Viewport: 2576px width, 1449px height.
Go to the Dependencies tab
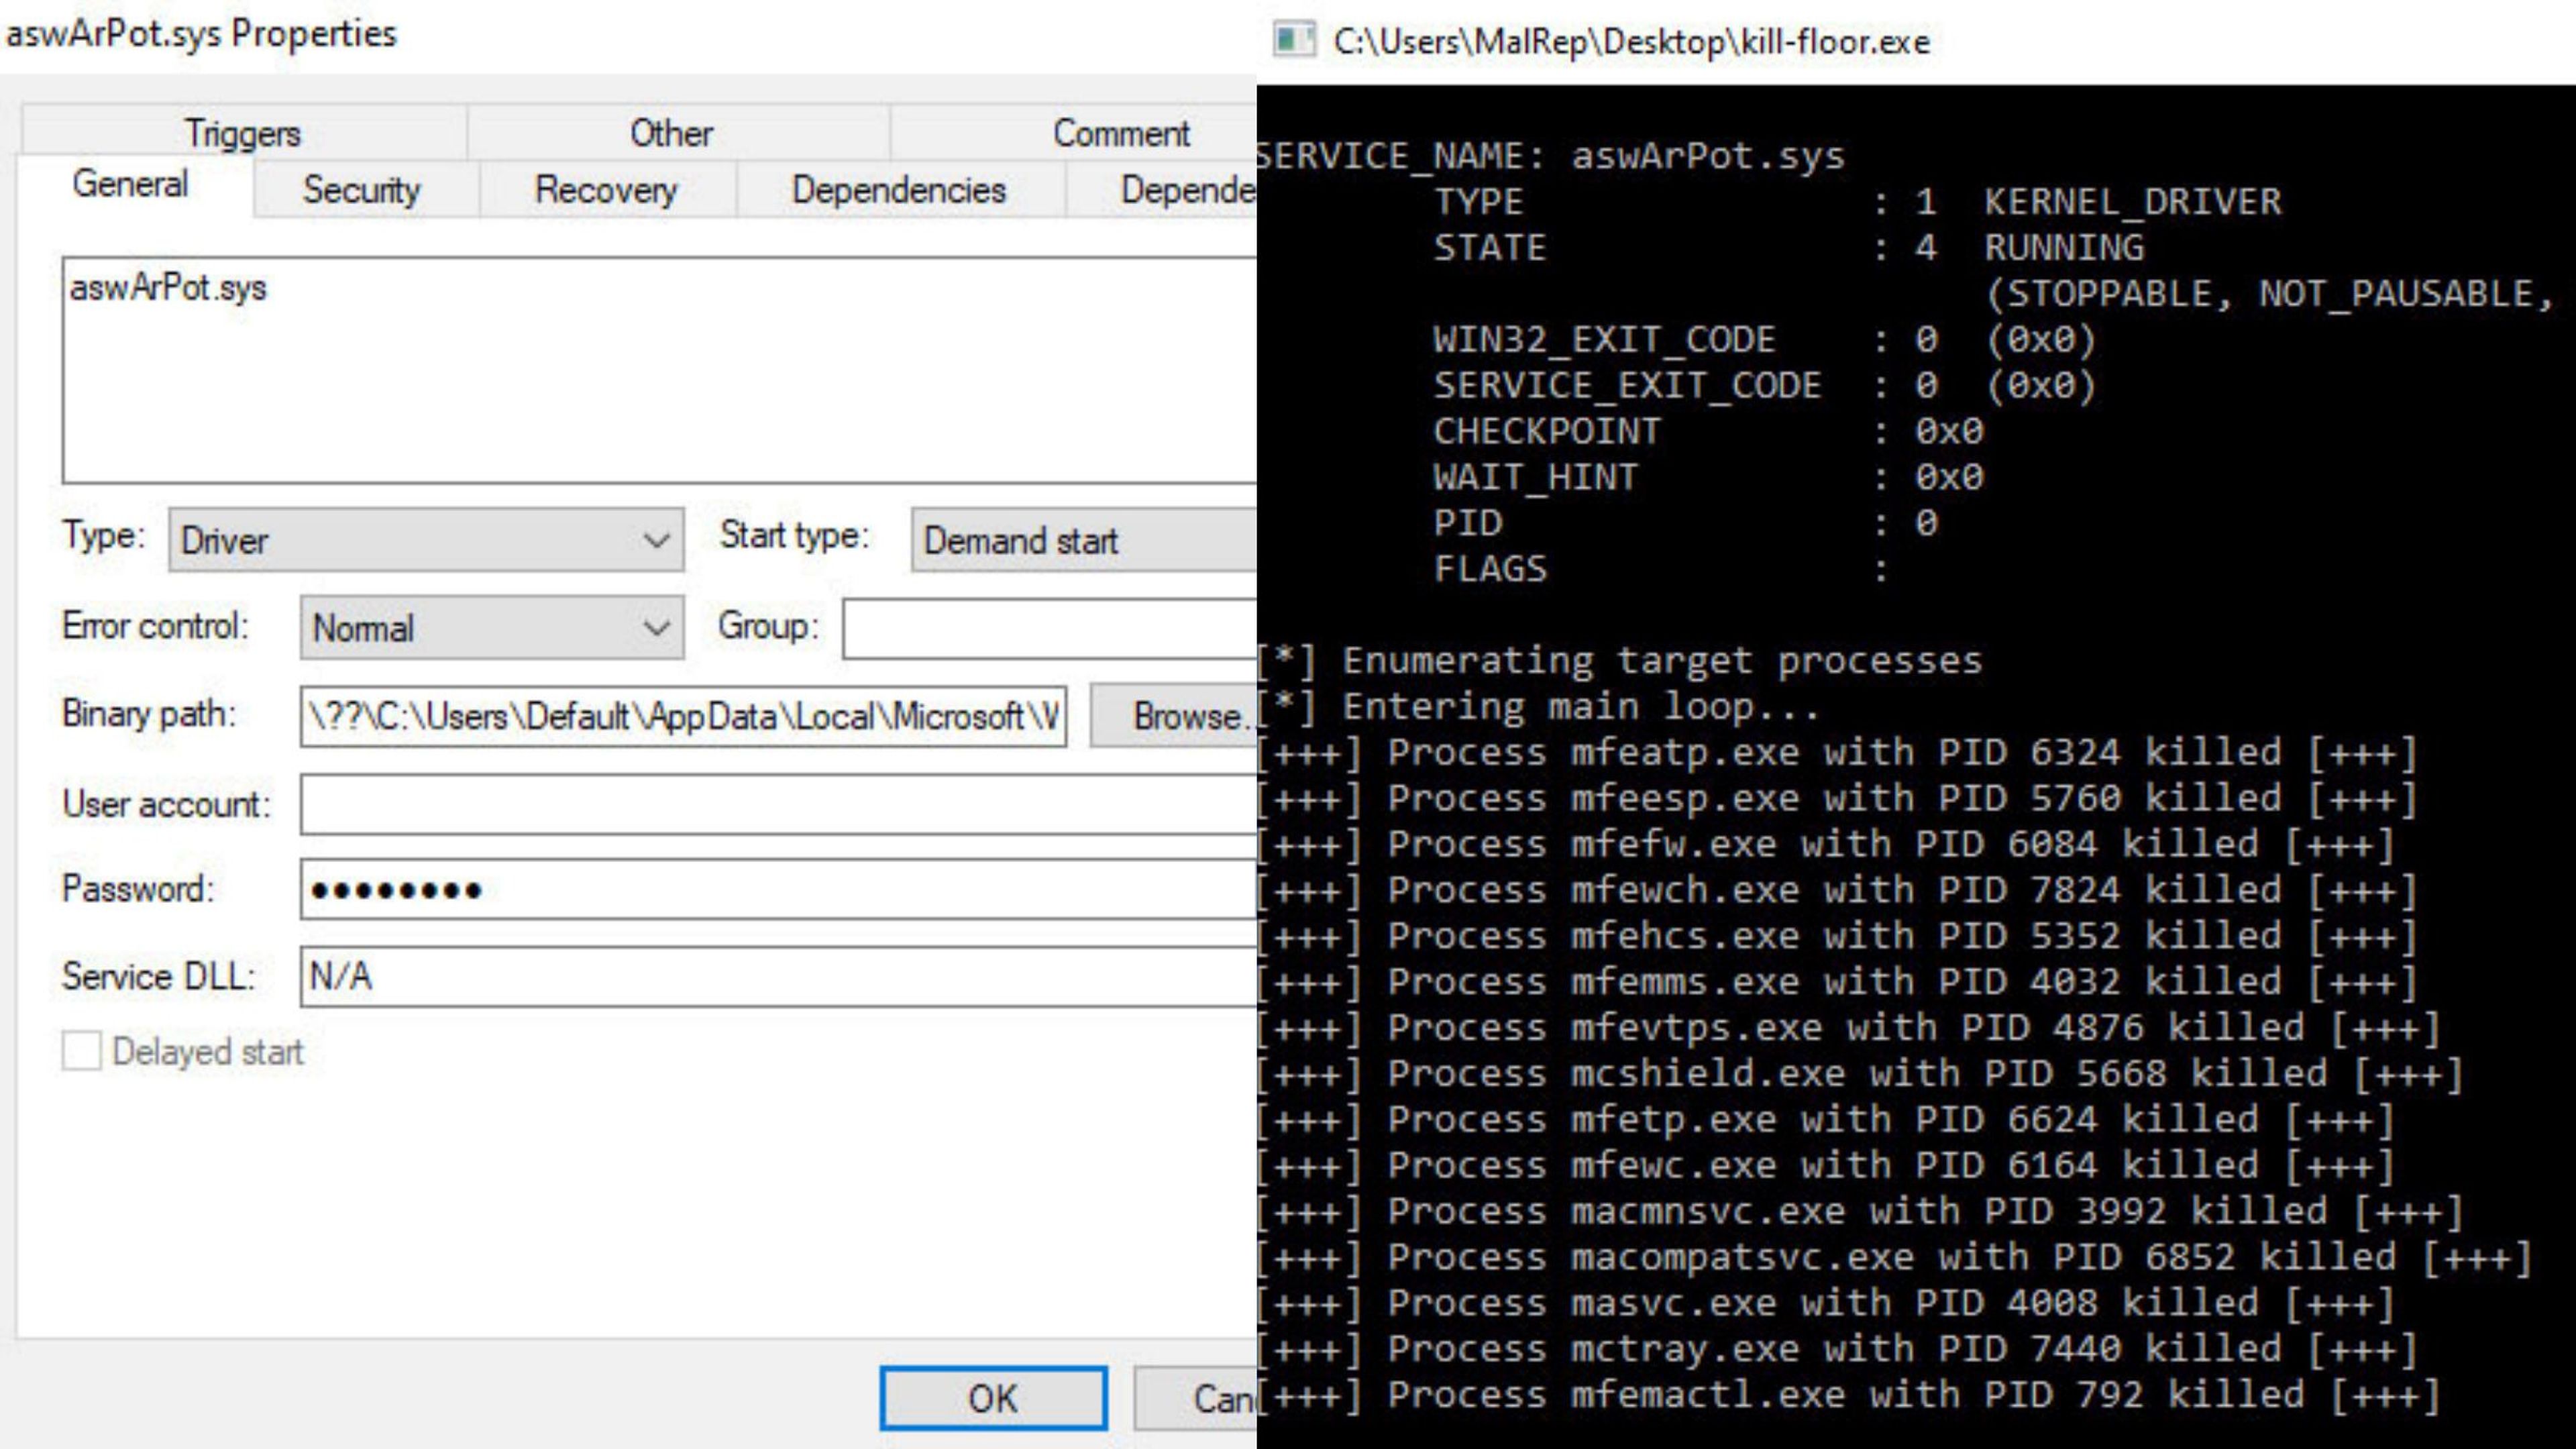(x=898, y=190)
